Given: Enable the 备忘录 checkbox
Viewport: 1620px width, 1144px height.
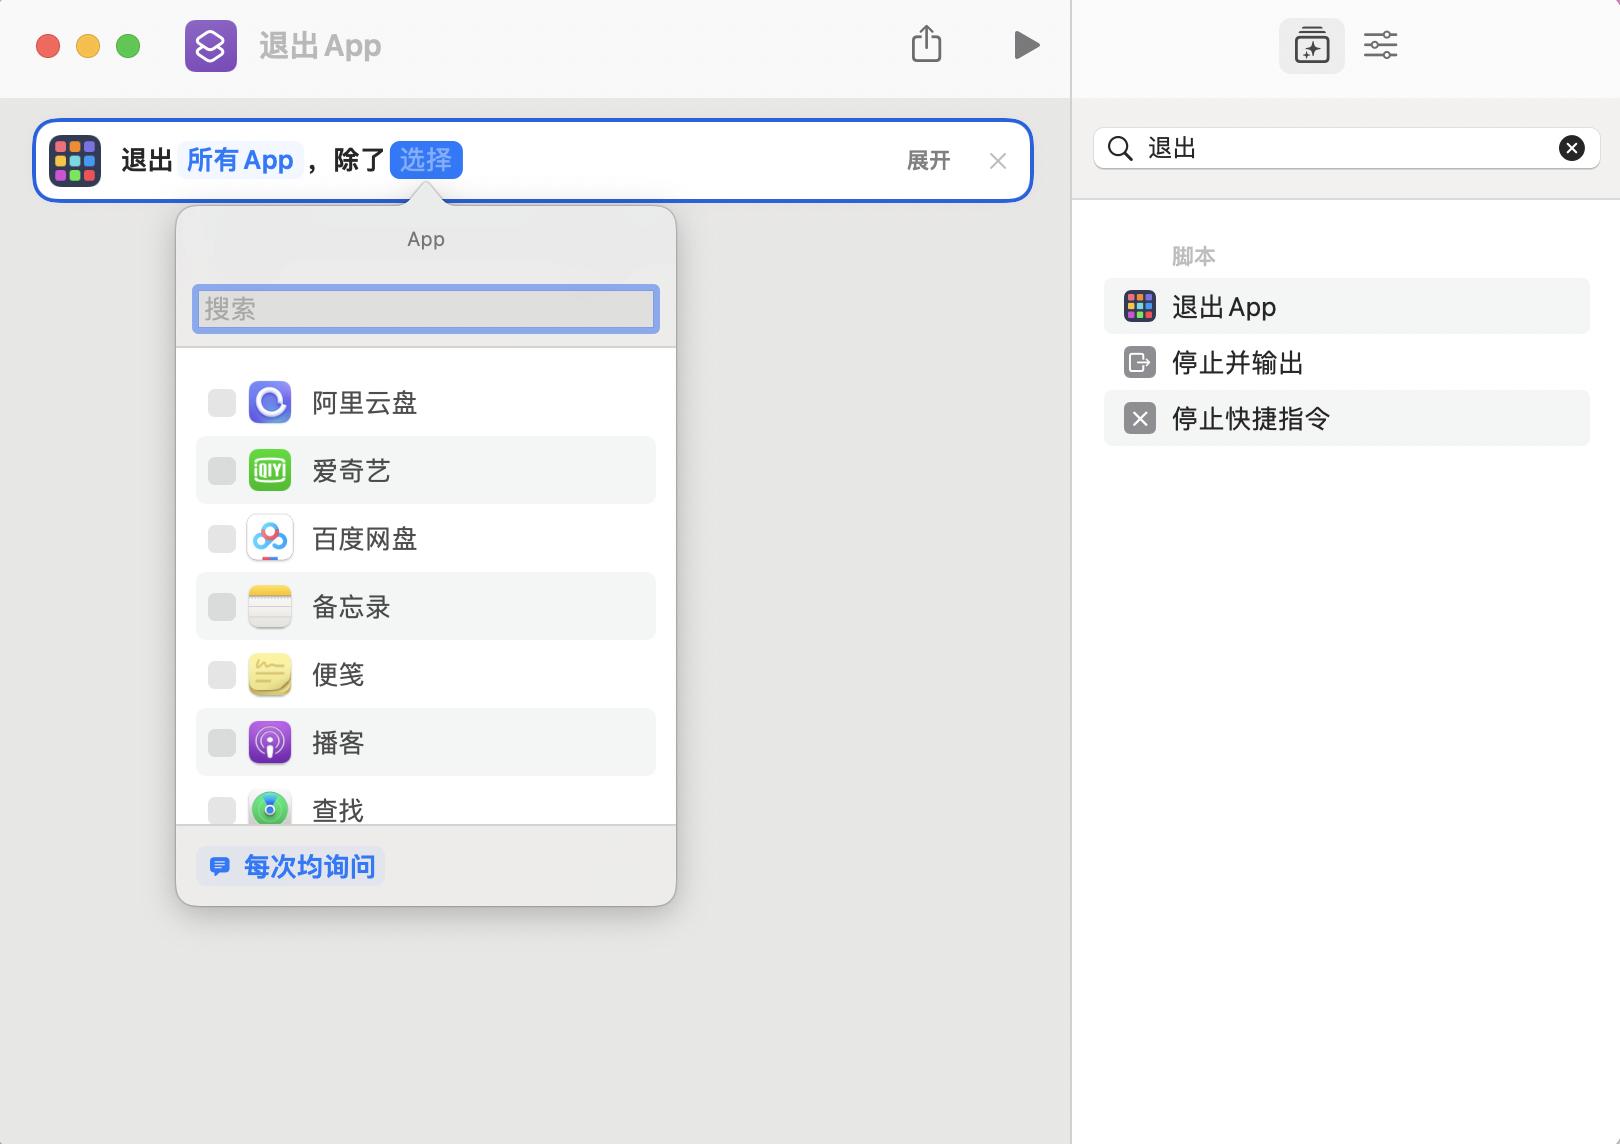Looking at the screenshot, I should coord(221,606).
